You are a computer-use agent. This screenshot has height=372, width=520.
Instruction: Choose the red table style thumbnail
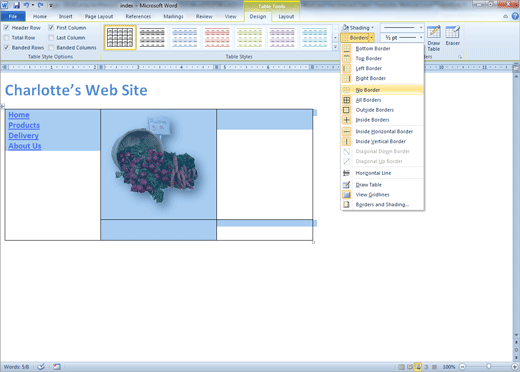coord(217,38)
